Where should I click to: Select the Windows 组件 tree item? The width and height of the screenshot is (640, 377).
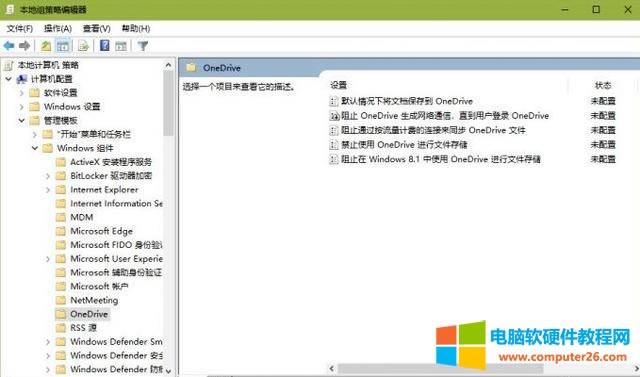click(x=85, y=148)
